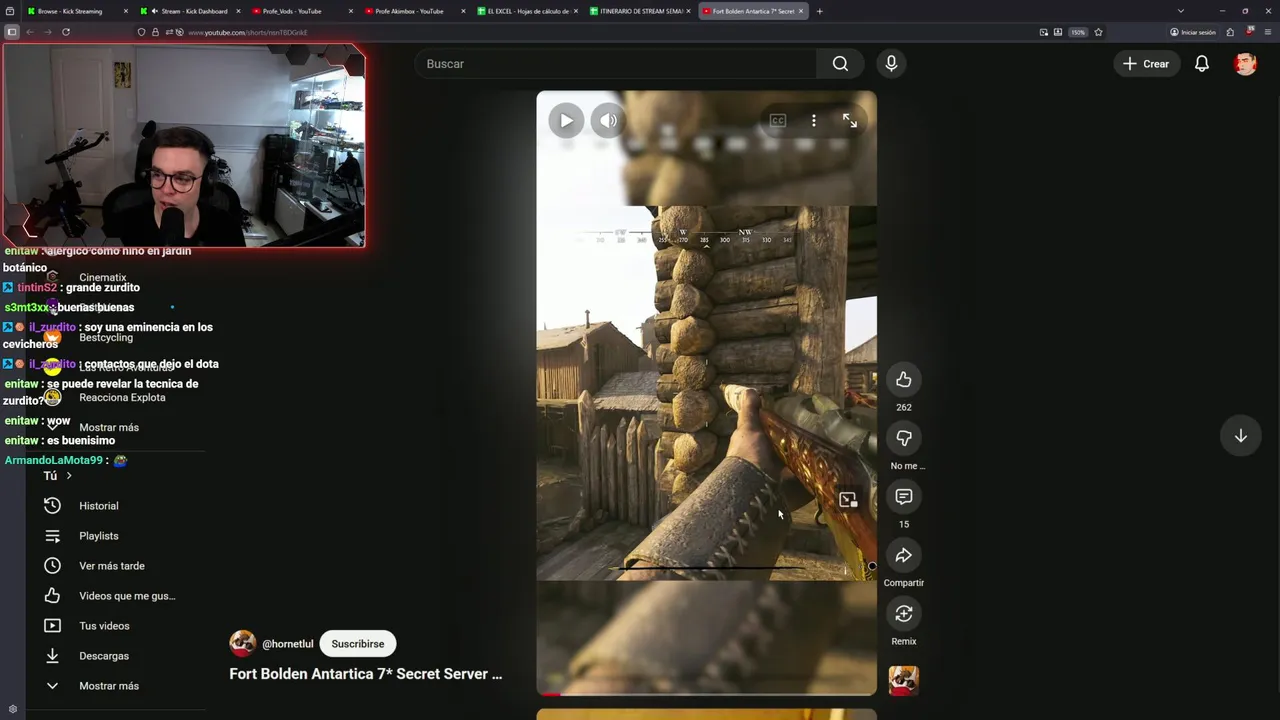Play the YouTube Short video

[566, 121]
